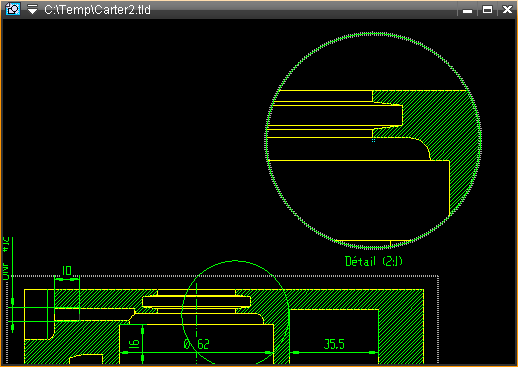Click the left arrowhead of the Ø 62 dimension
This screenshot has width=518, height=367.
pyautogui.click(x=125, y=352)
